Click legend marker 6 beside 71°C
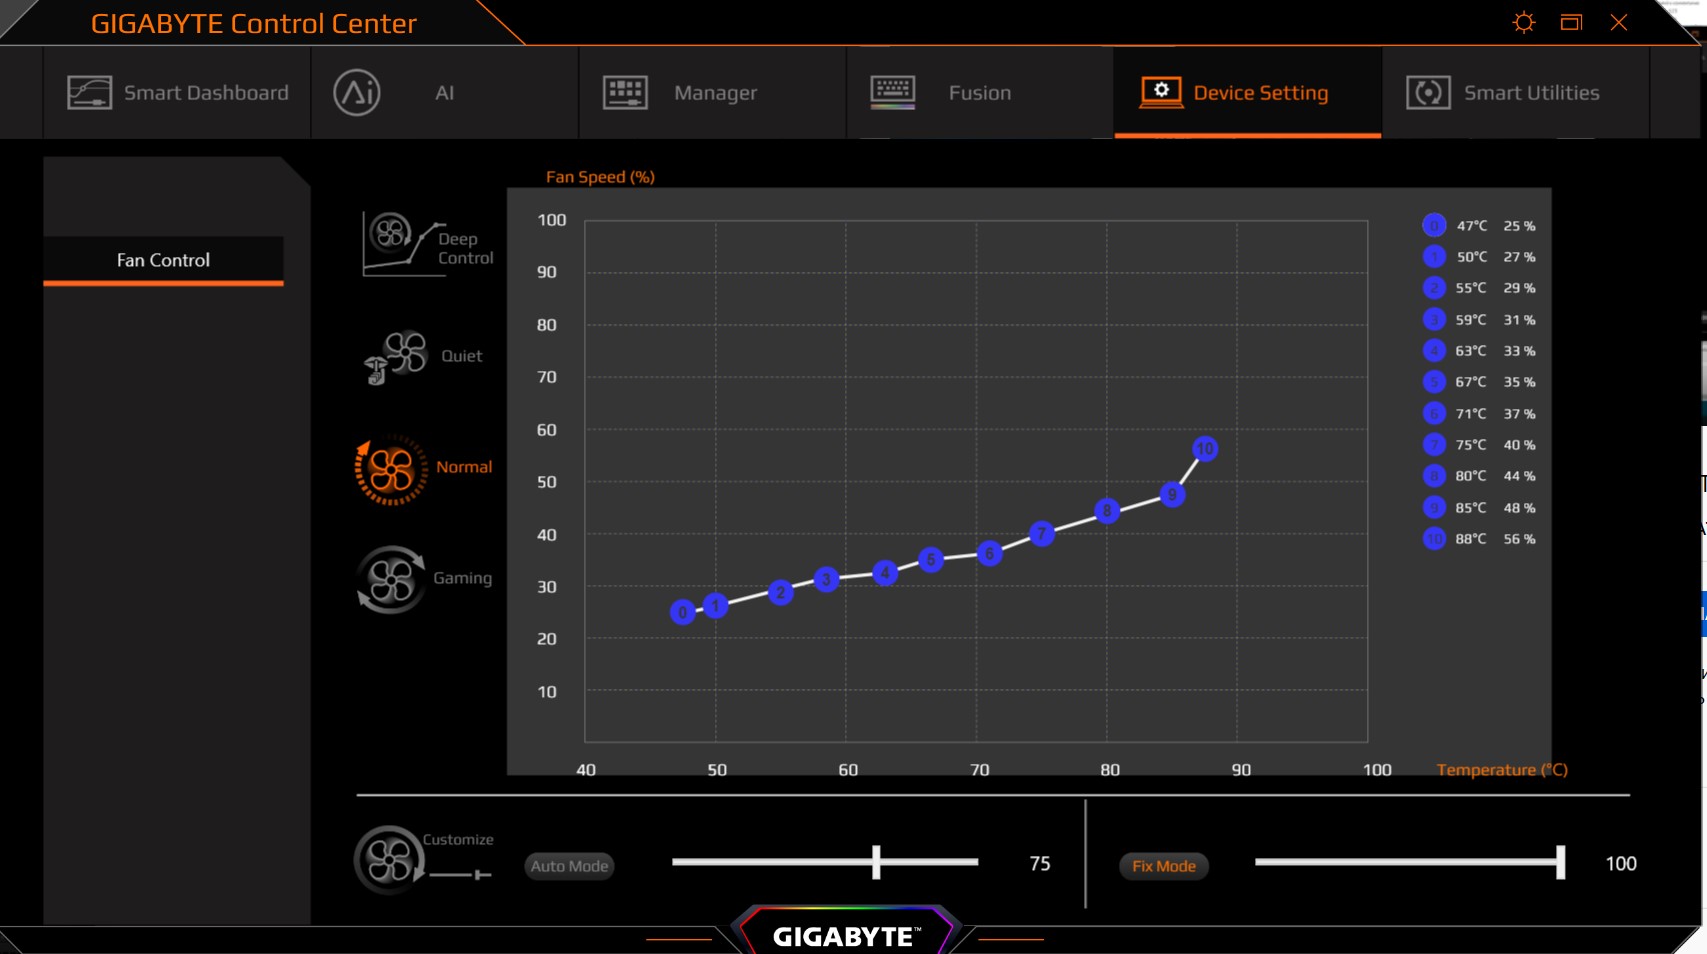 point(1434,413)
